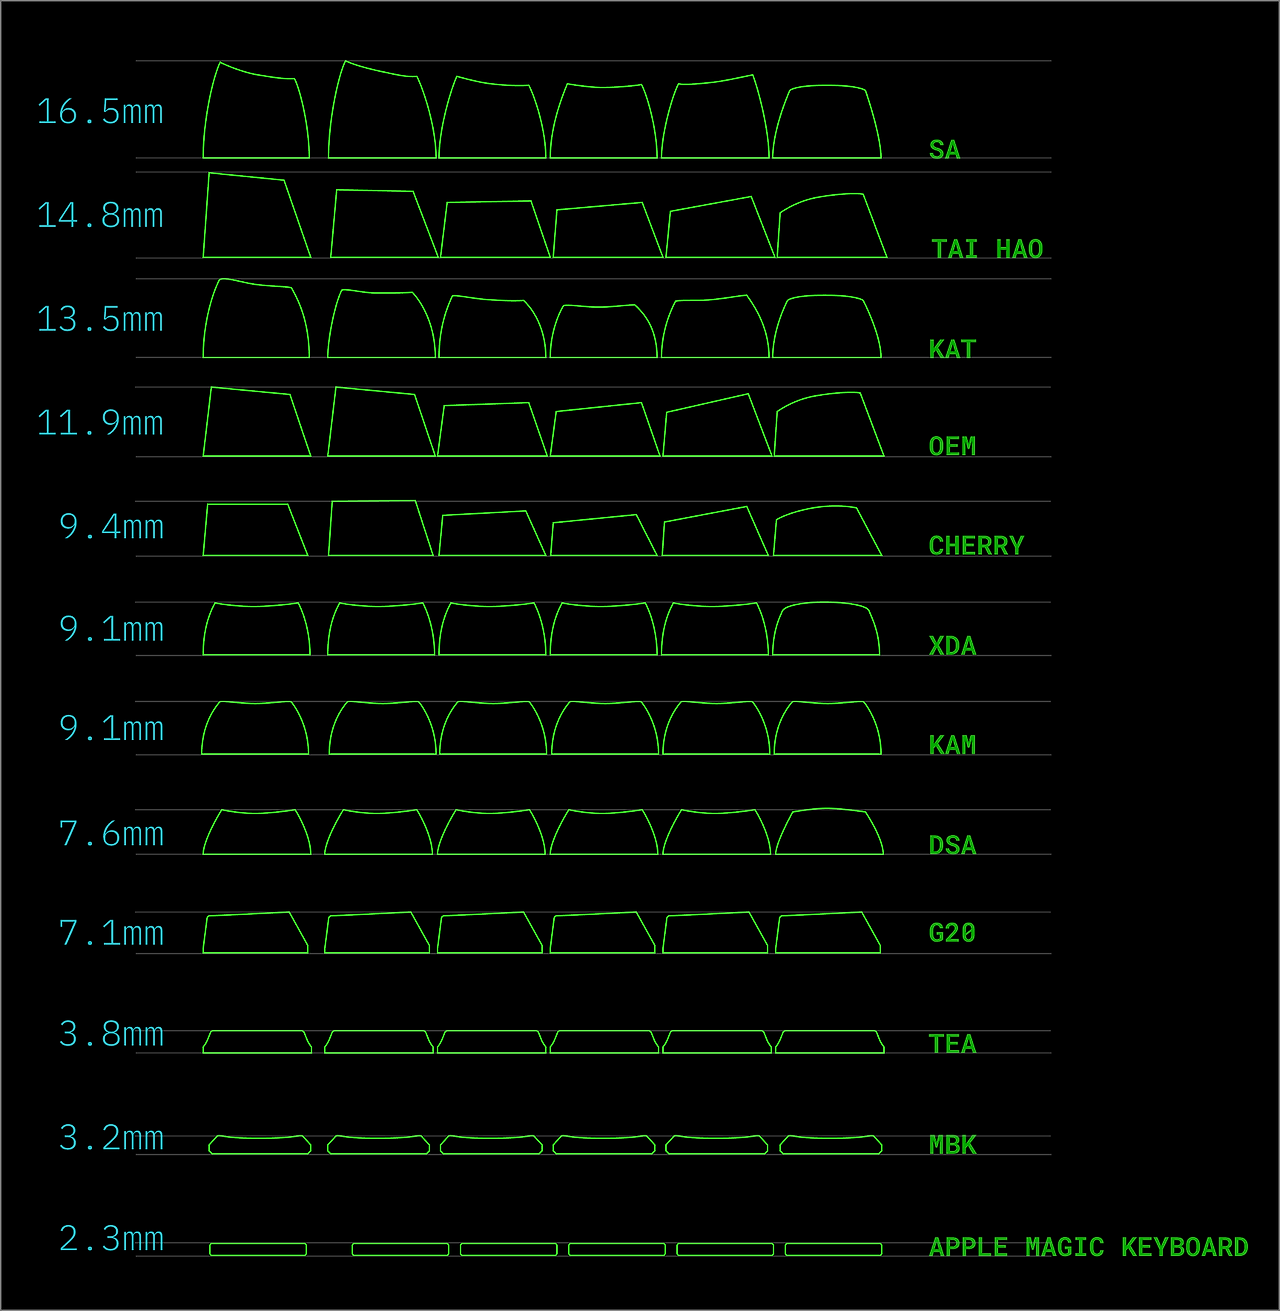Click the 3.8mm height value
Viewport: 1280px width, 1311px height.
[x=112, y=1035]
